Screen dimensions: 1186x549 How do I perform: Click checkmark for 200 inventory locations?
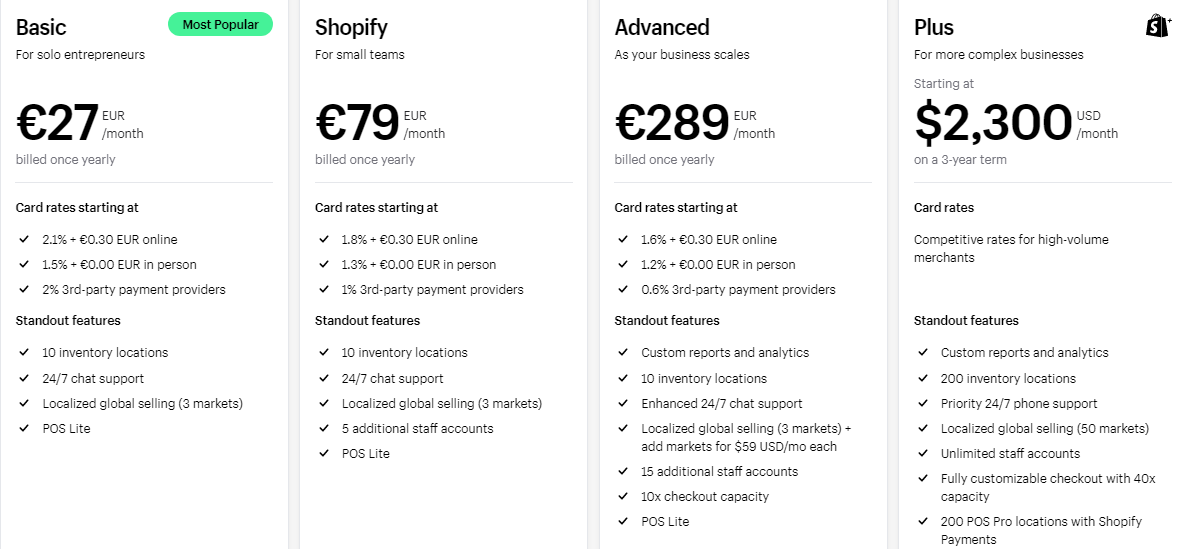click(x=922, y=379)
